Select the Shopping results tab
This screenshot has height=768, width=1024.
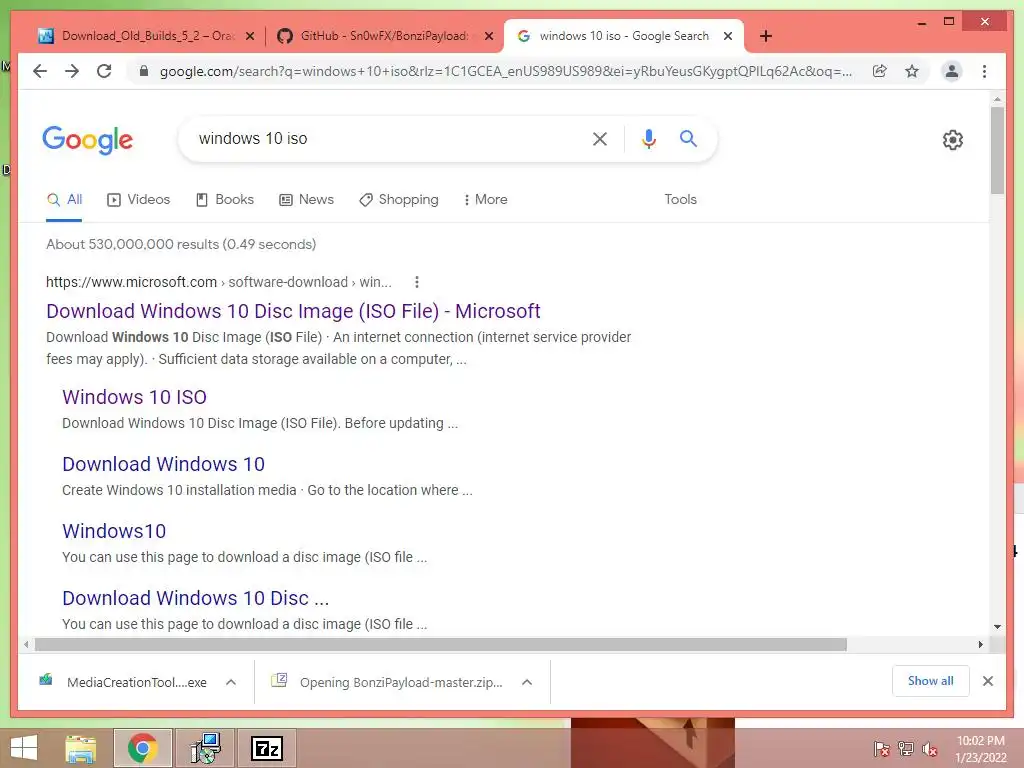(399, 199)
